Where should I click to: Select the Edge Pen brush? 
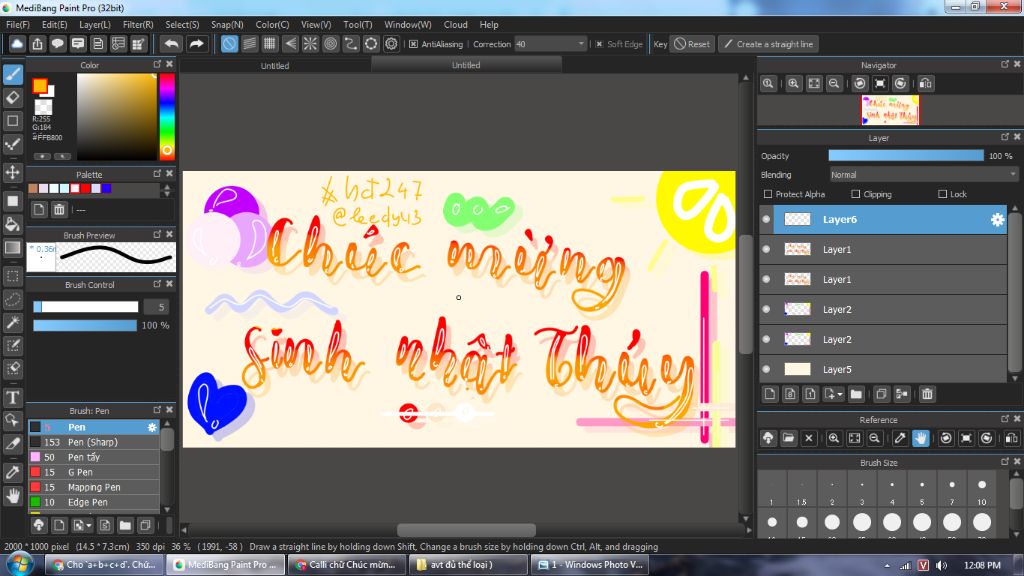coord(94,502)
